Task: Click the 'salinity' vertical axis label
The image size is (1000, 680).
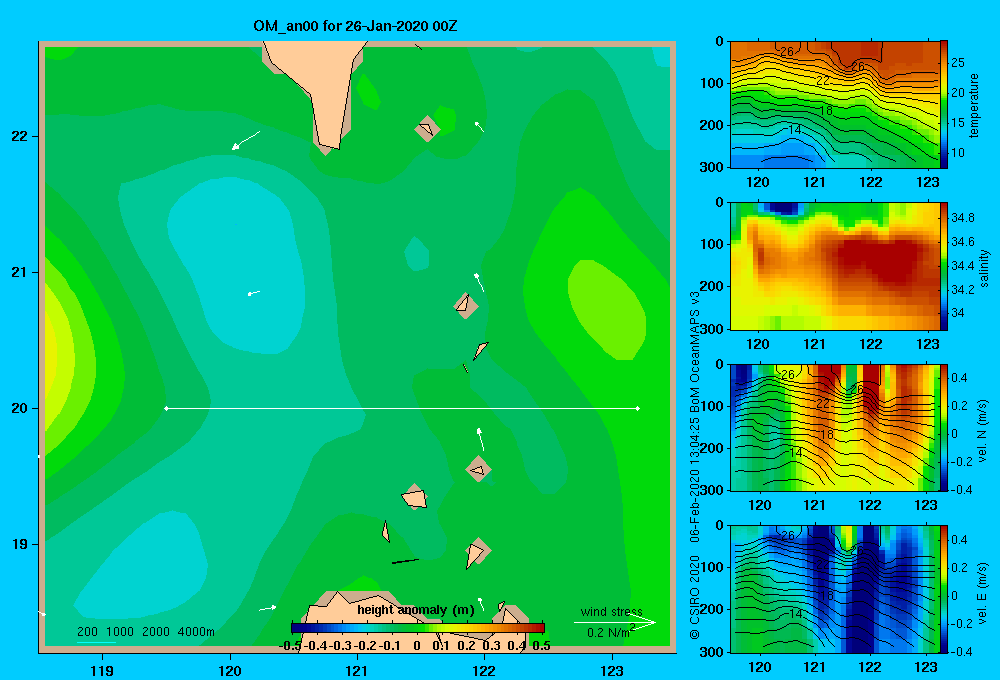Action: coord(984,268)
